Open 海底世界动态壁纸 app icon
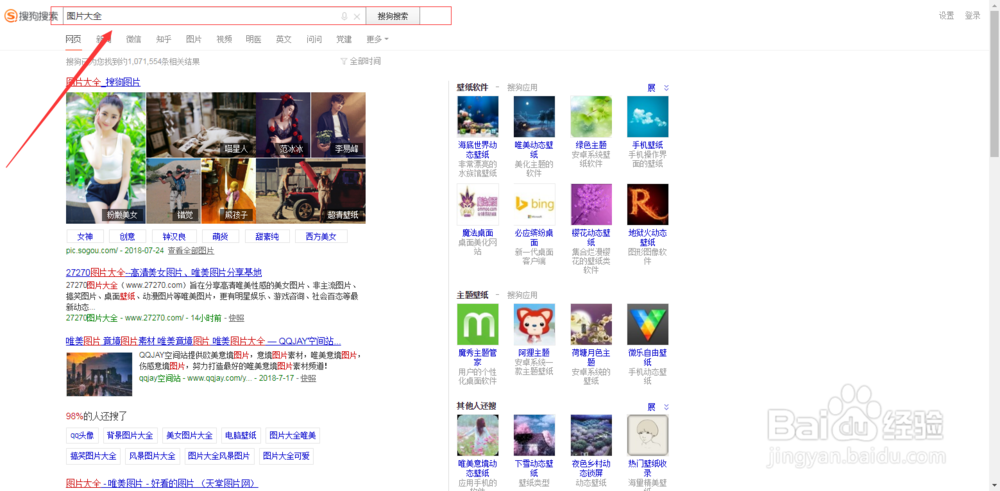Image resolution: width=1000 pixels, height=491 pixels. coord(478,117)
